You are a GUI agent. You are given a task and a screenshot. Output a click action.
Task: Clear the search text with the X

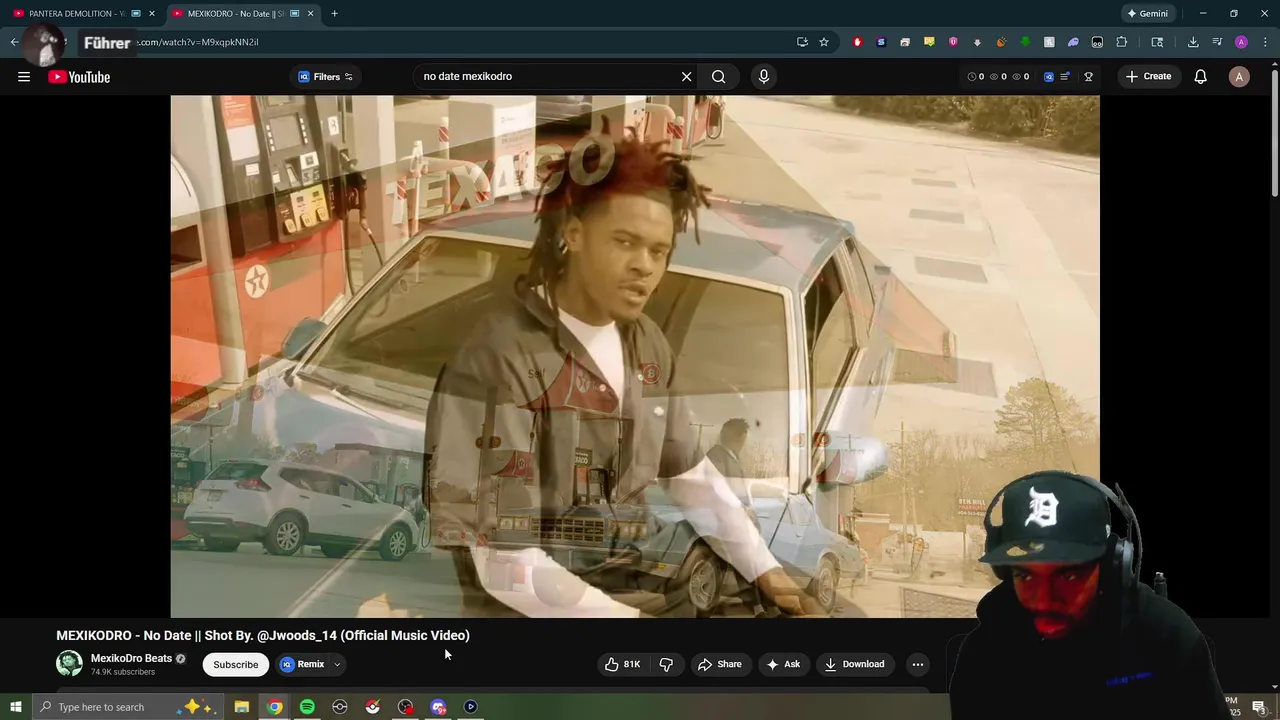click(687, 76)
